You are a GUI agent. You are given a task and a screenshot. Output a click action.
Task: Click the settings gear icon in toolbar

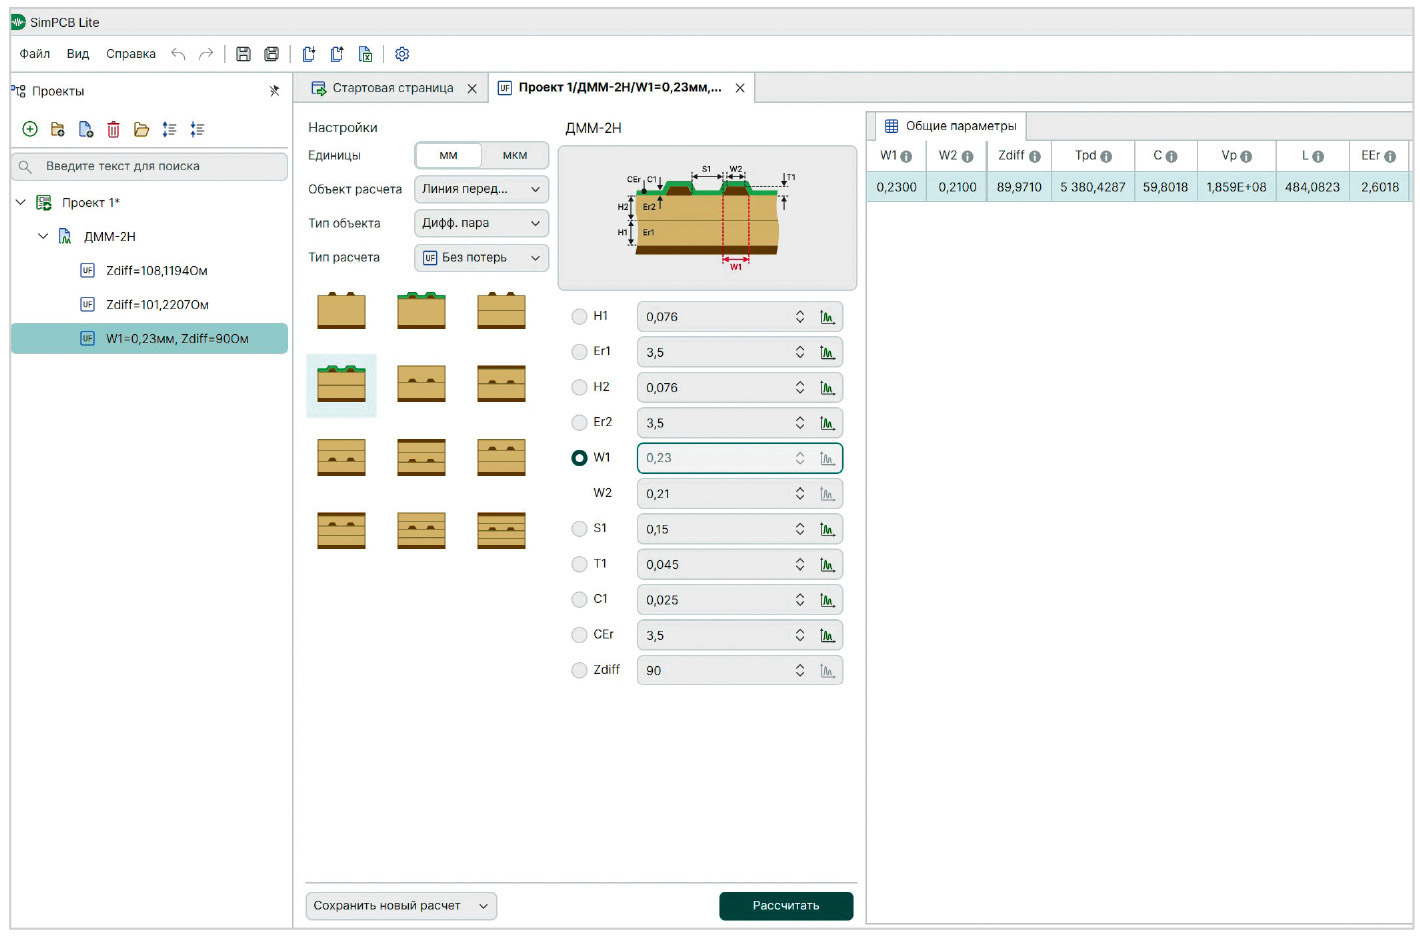[x=402, y=54]
